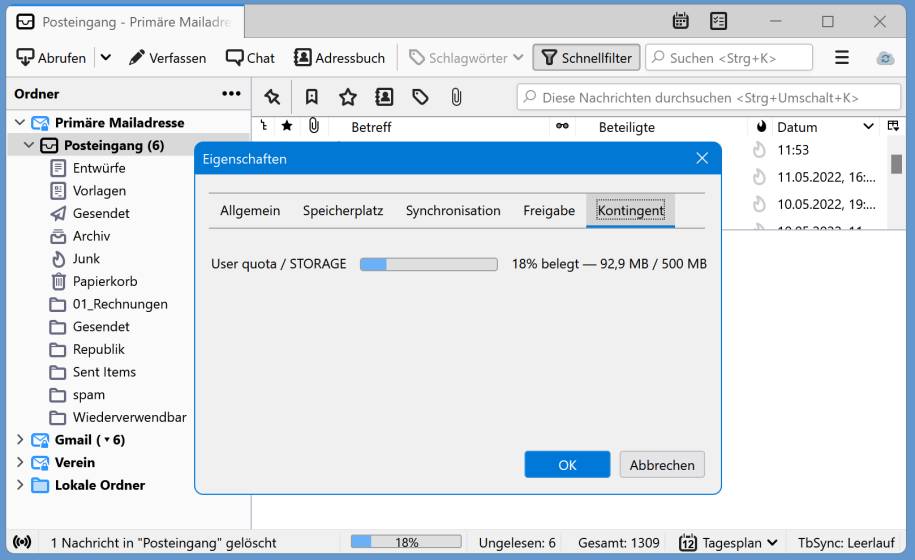Toggle the starred messages filter
The image size is (915, 560).
[x=347, y=97]
